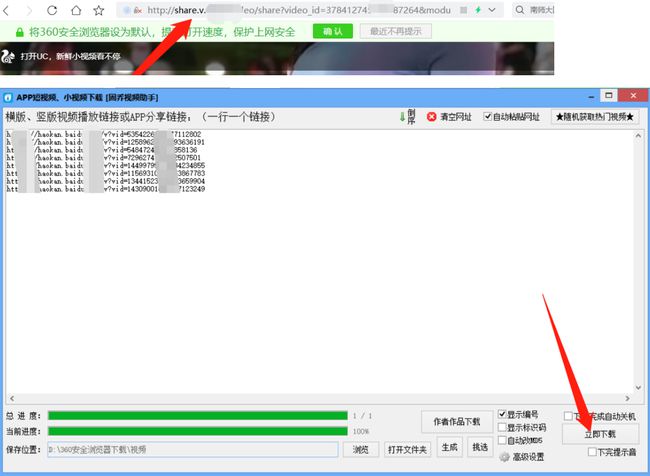This screenshot has width=650, height=476.
Task: Select the URL line ending in 7123249
Action: point(106,189)
